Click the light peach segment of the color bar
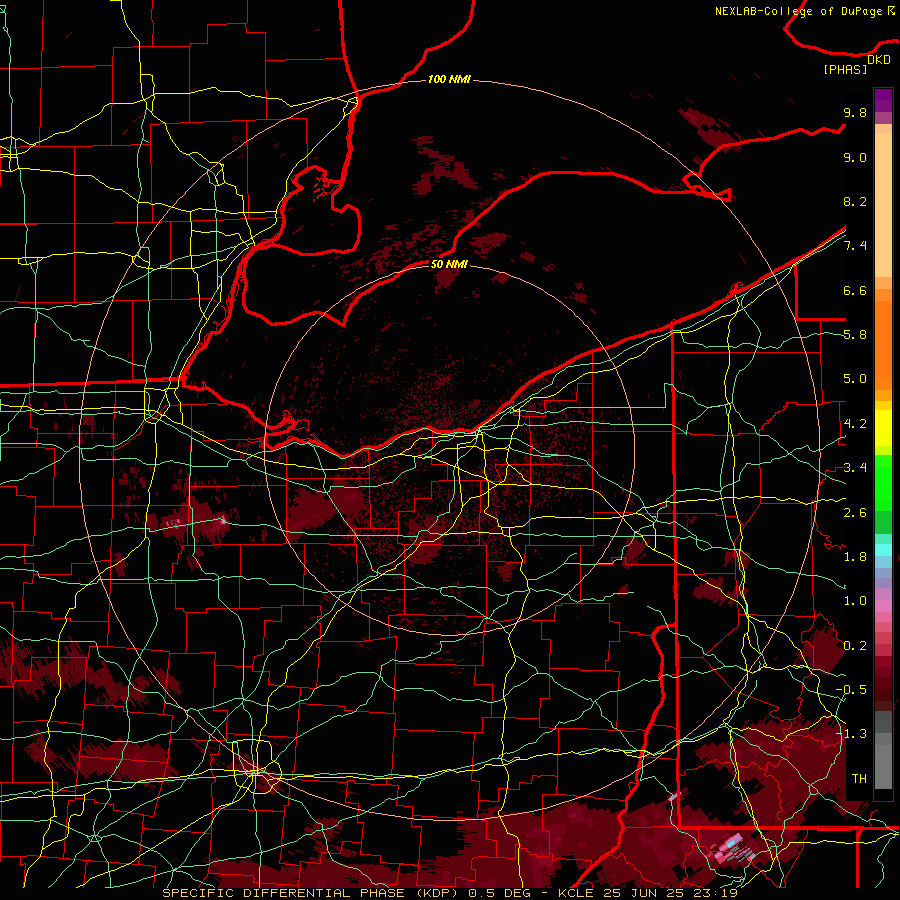Image resolution: width=900 pixels, height=900 pixels. tap(883, 207)
